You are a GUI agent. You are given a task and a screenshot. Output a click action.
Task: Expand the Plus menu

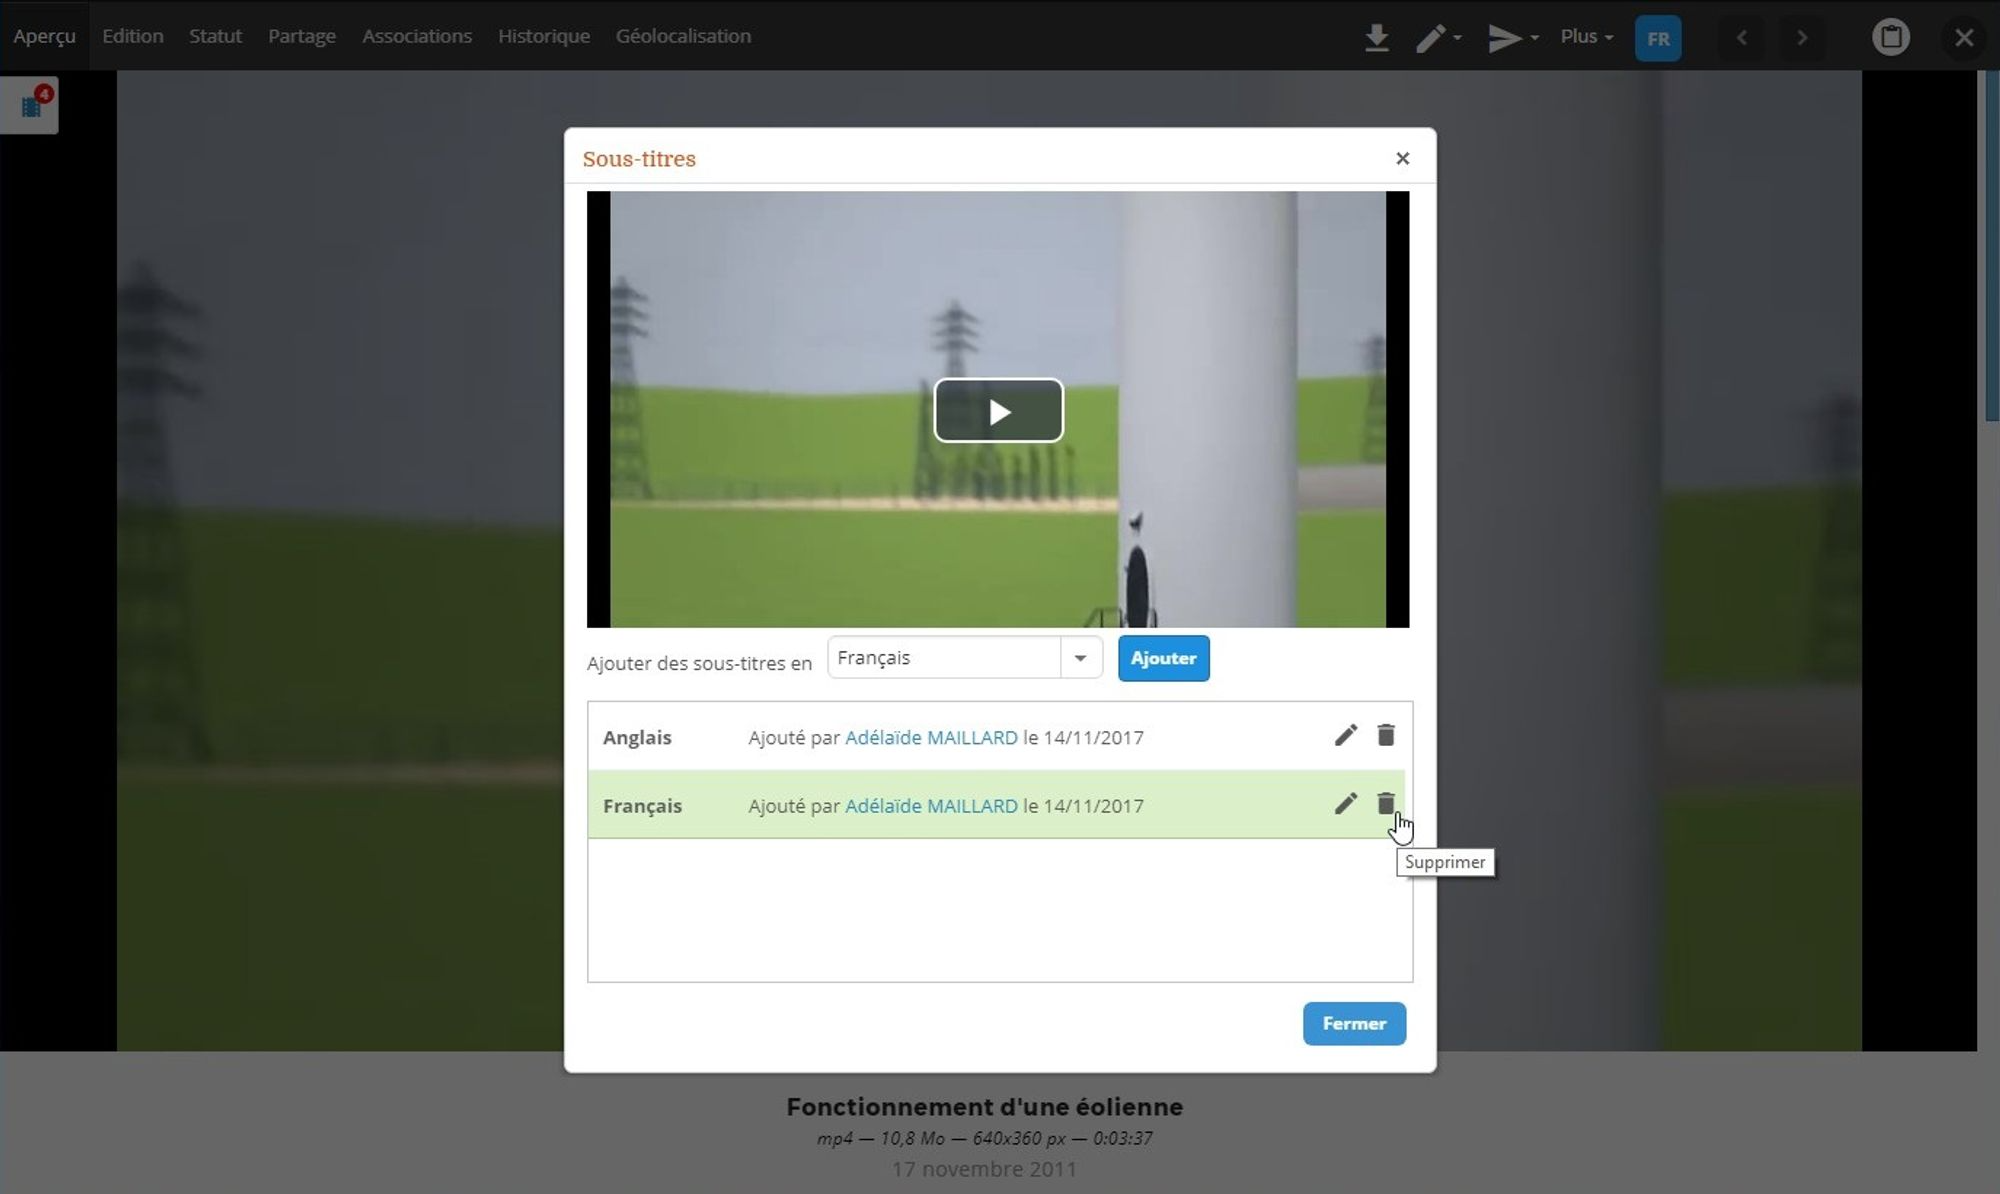click(x=1586, y=37)
